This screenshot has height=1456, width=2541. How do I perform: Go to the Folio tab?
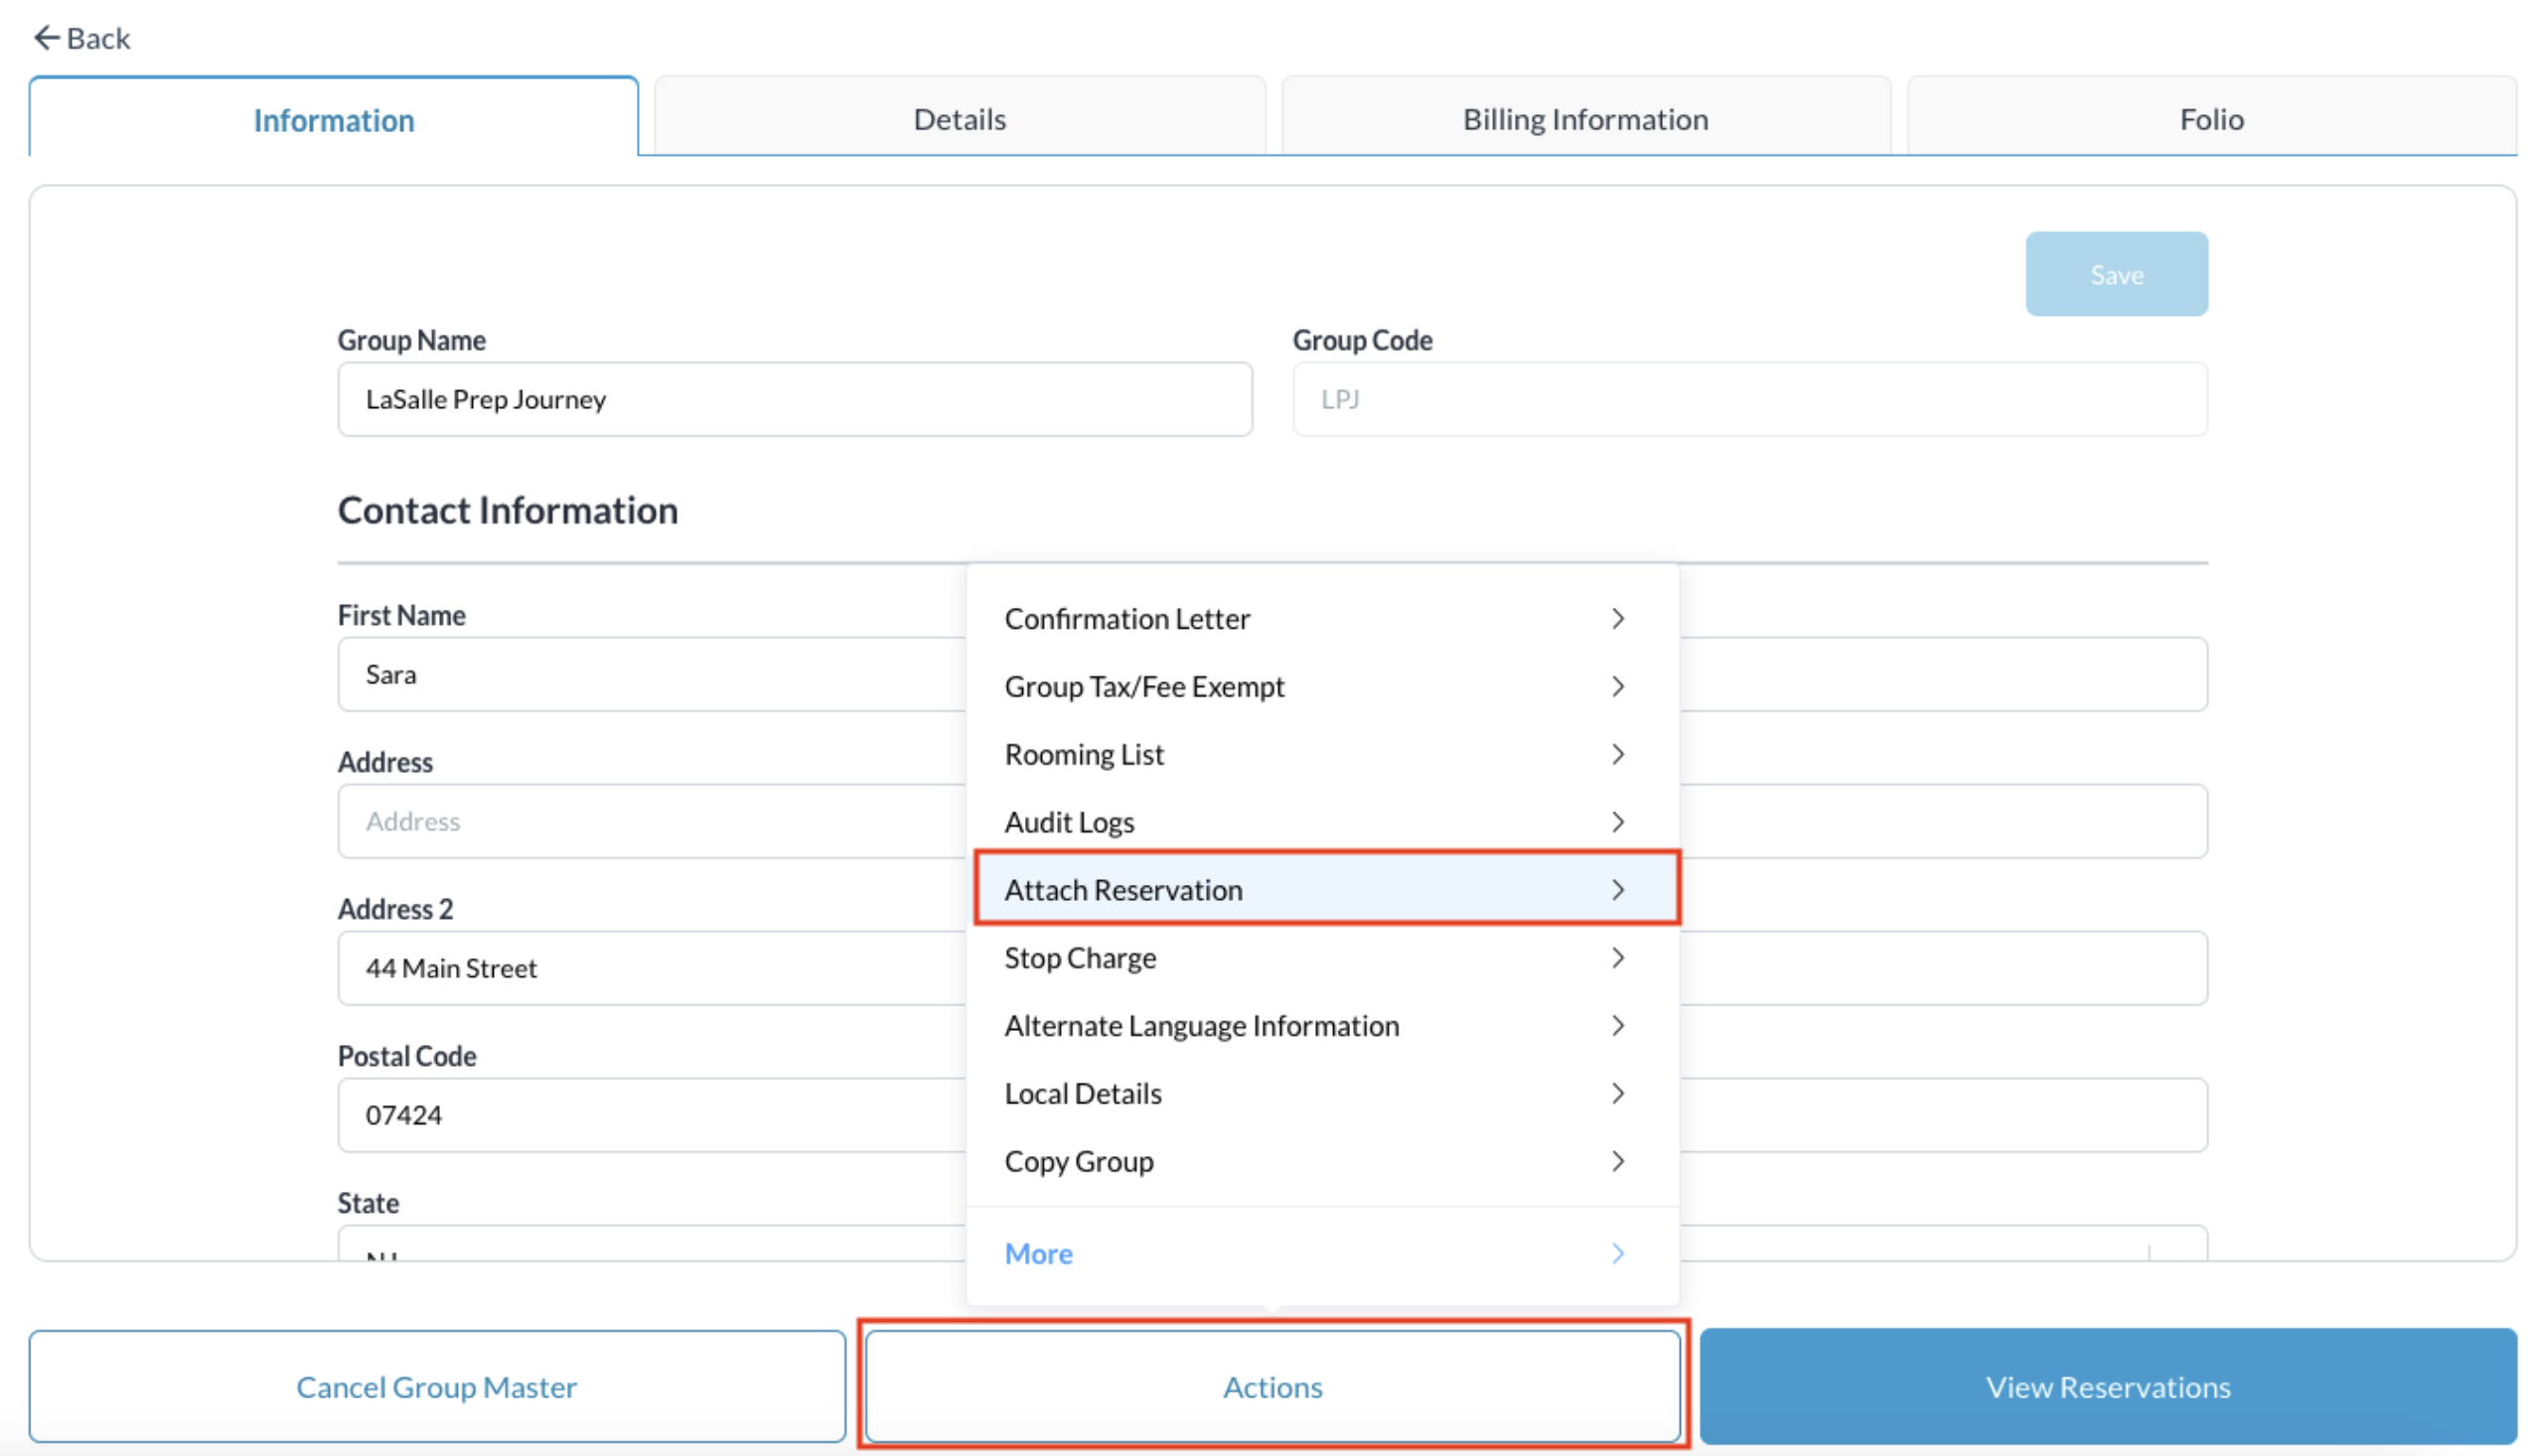coord(2210,119)
